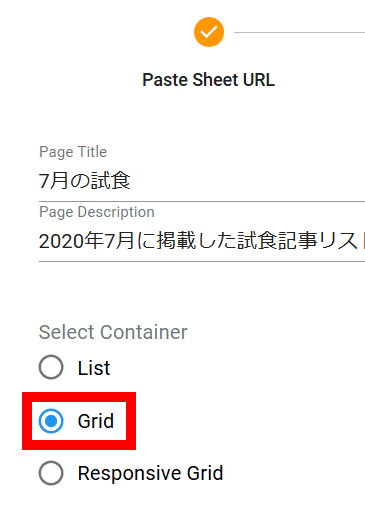This screenshot has height=530, width=365.
Task: Click the Select Container heading
Action: [x=113, y=332]
